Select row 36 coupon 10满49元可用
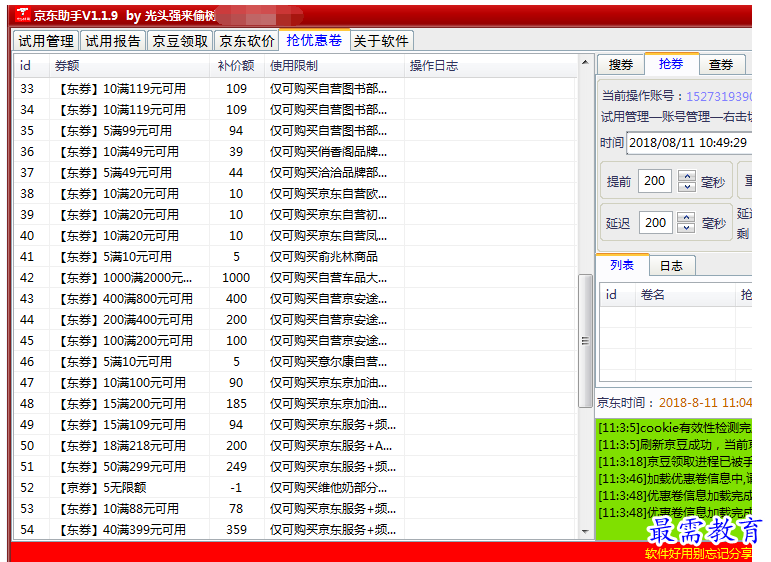The width and height of the screenshot is (771, 562). (x=295, y=151)
